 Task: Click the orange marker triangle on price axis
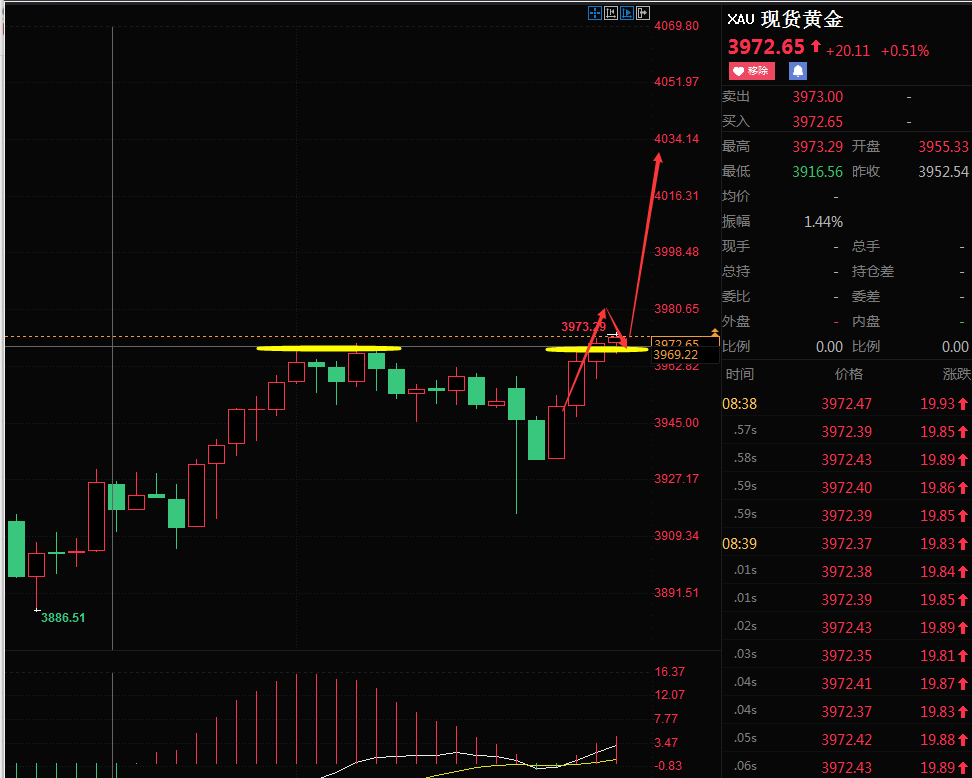point(715,334)
